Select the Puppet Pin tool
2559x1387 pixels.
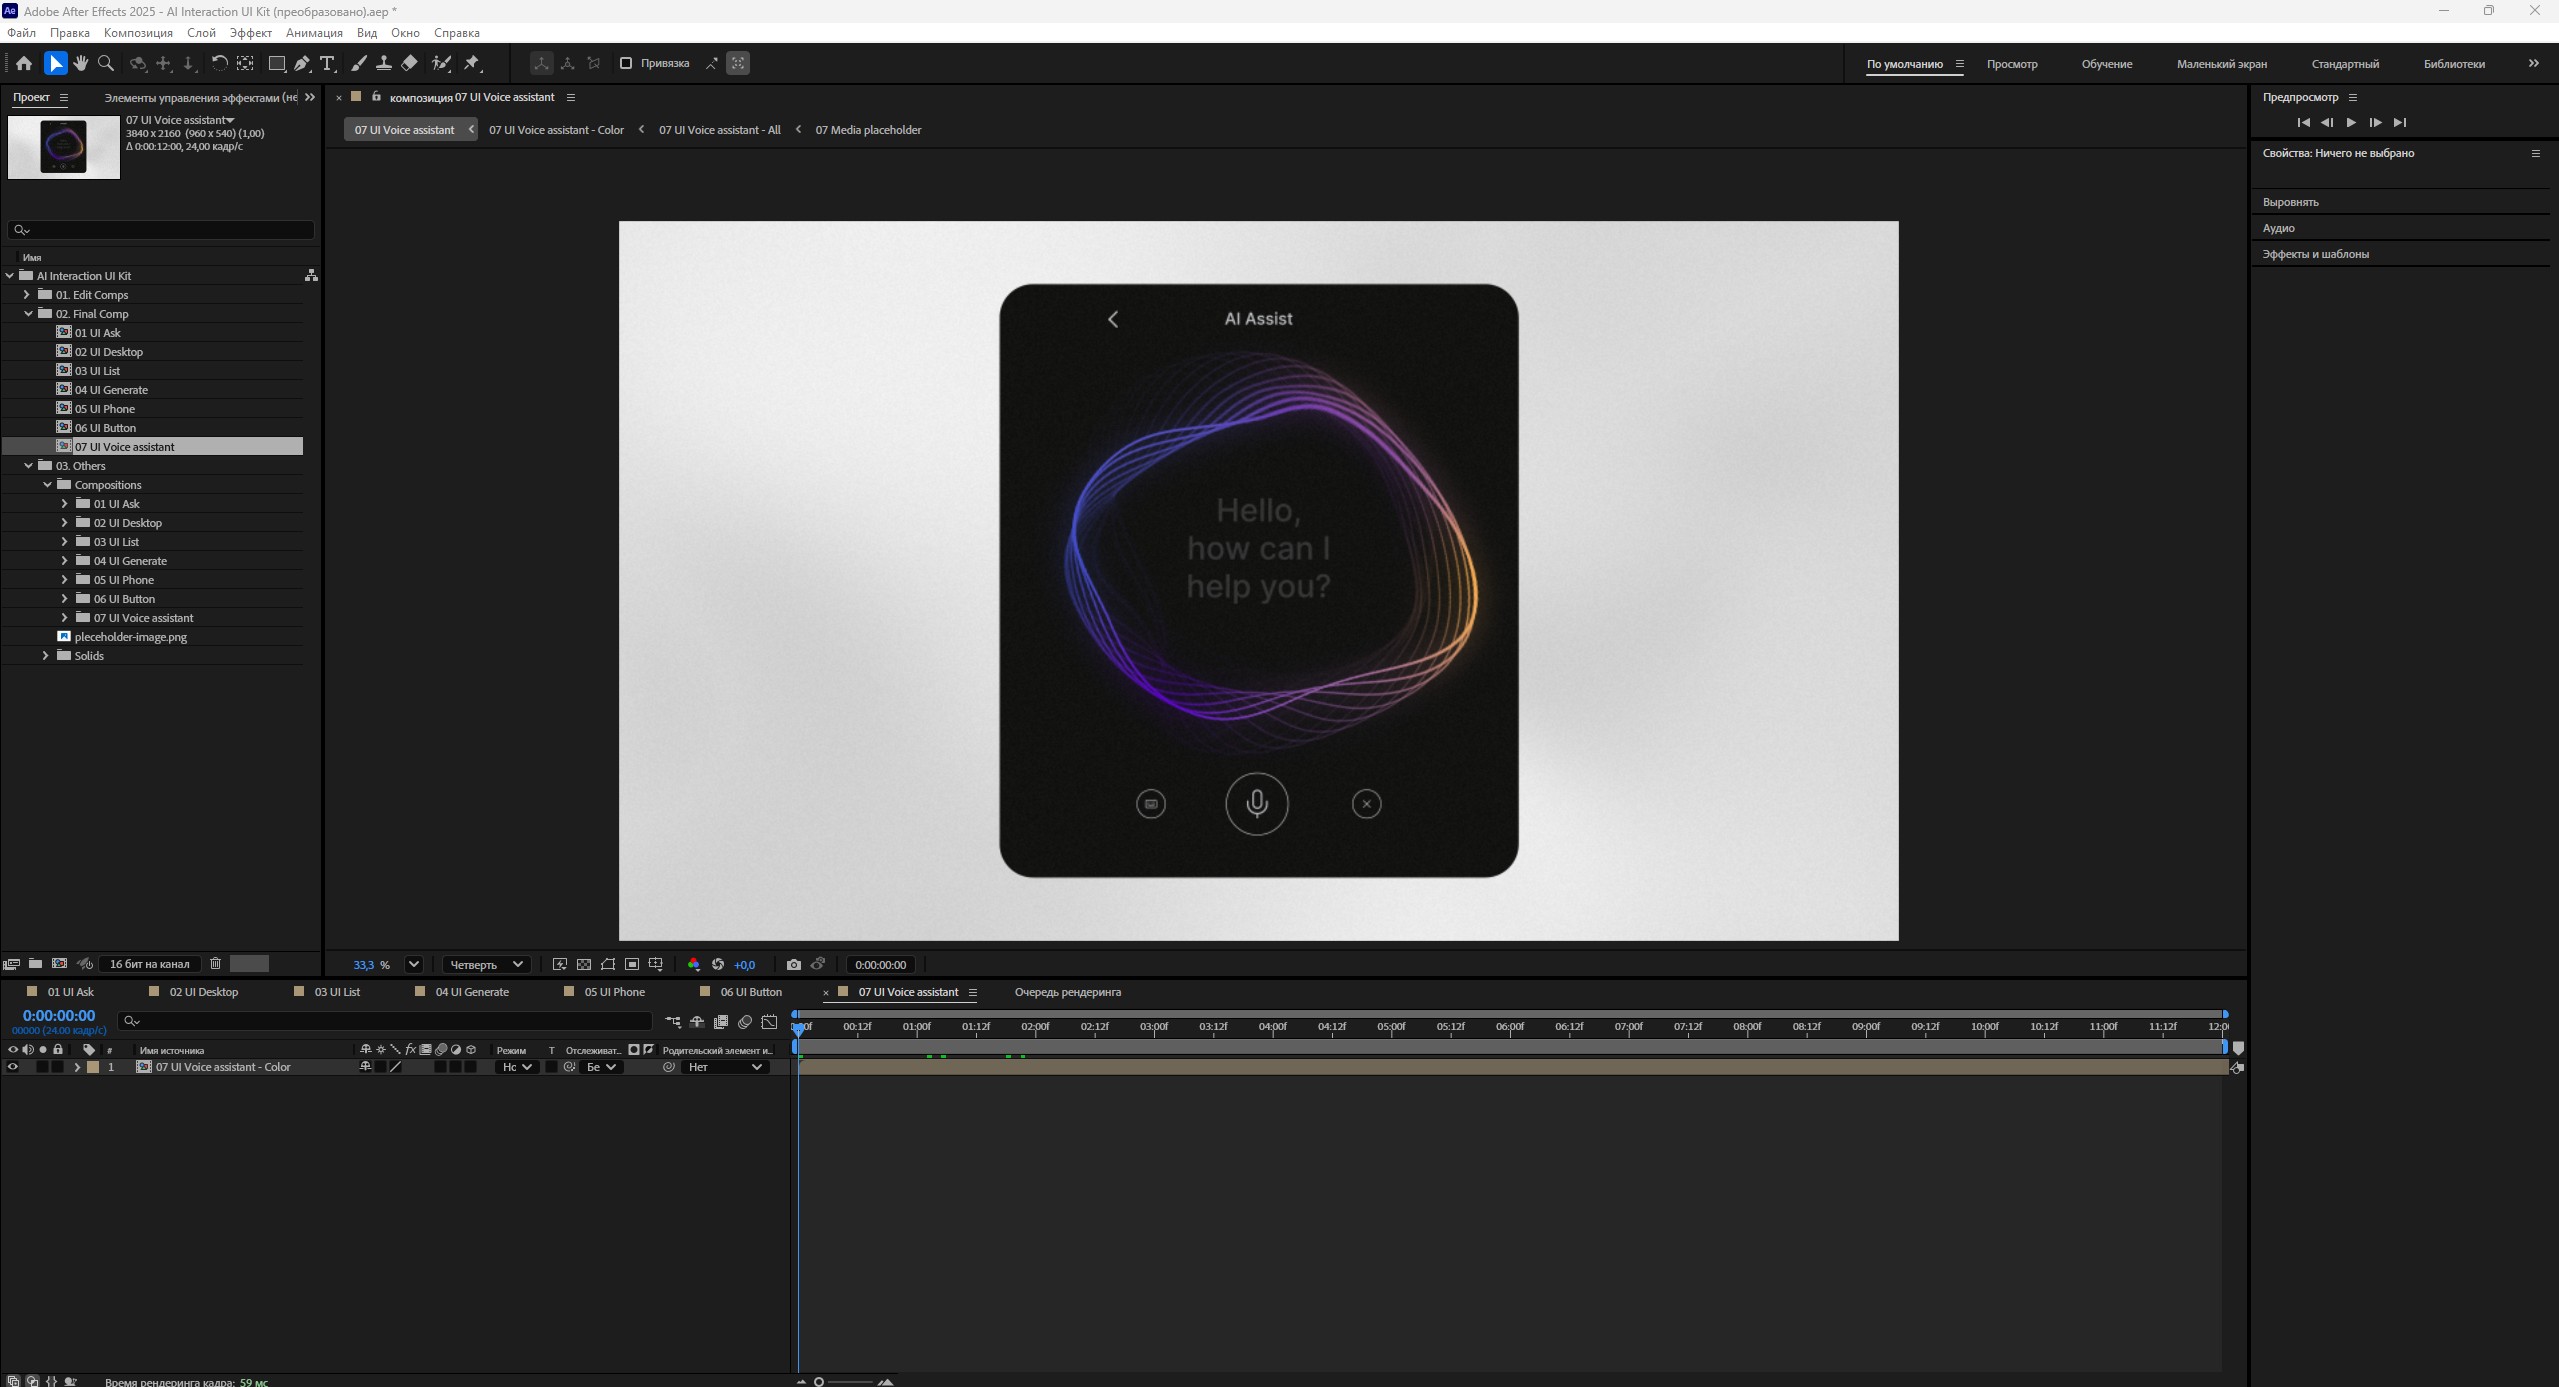point(472,63)
